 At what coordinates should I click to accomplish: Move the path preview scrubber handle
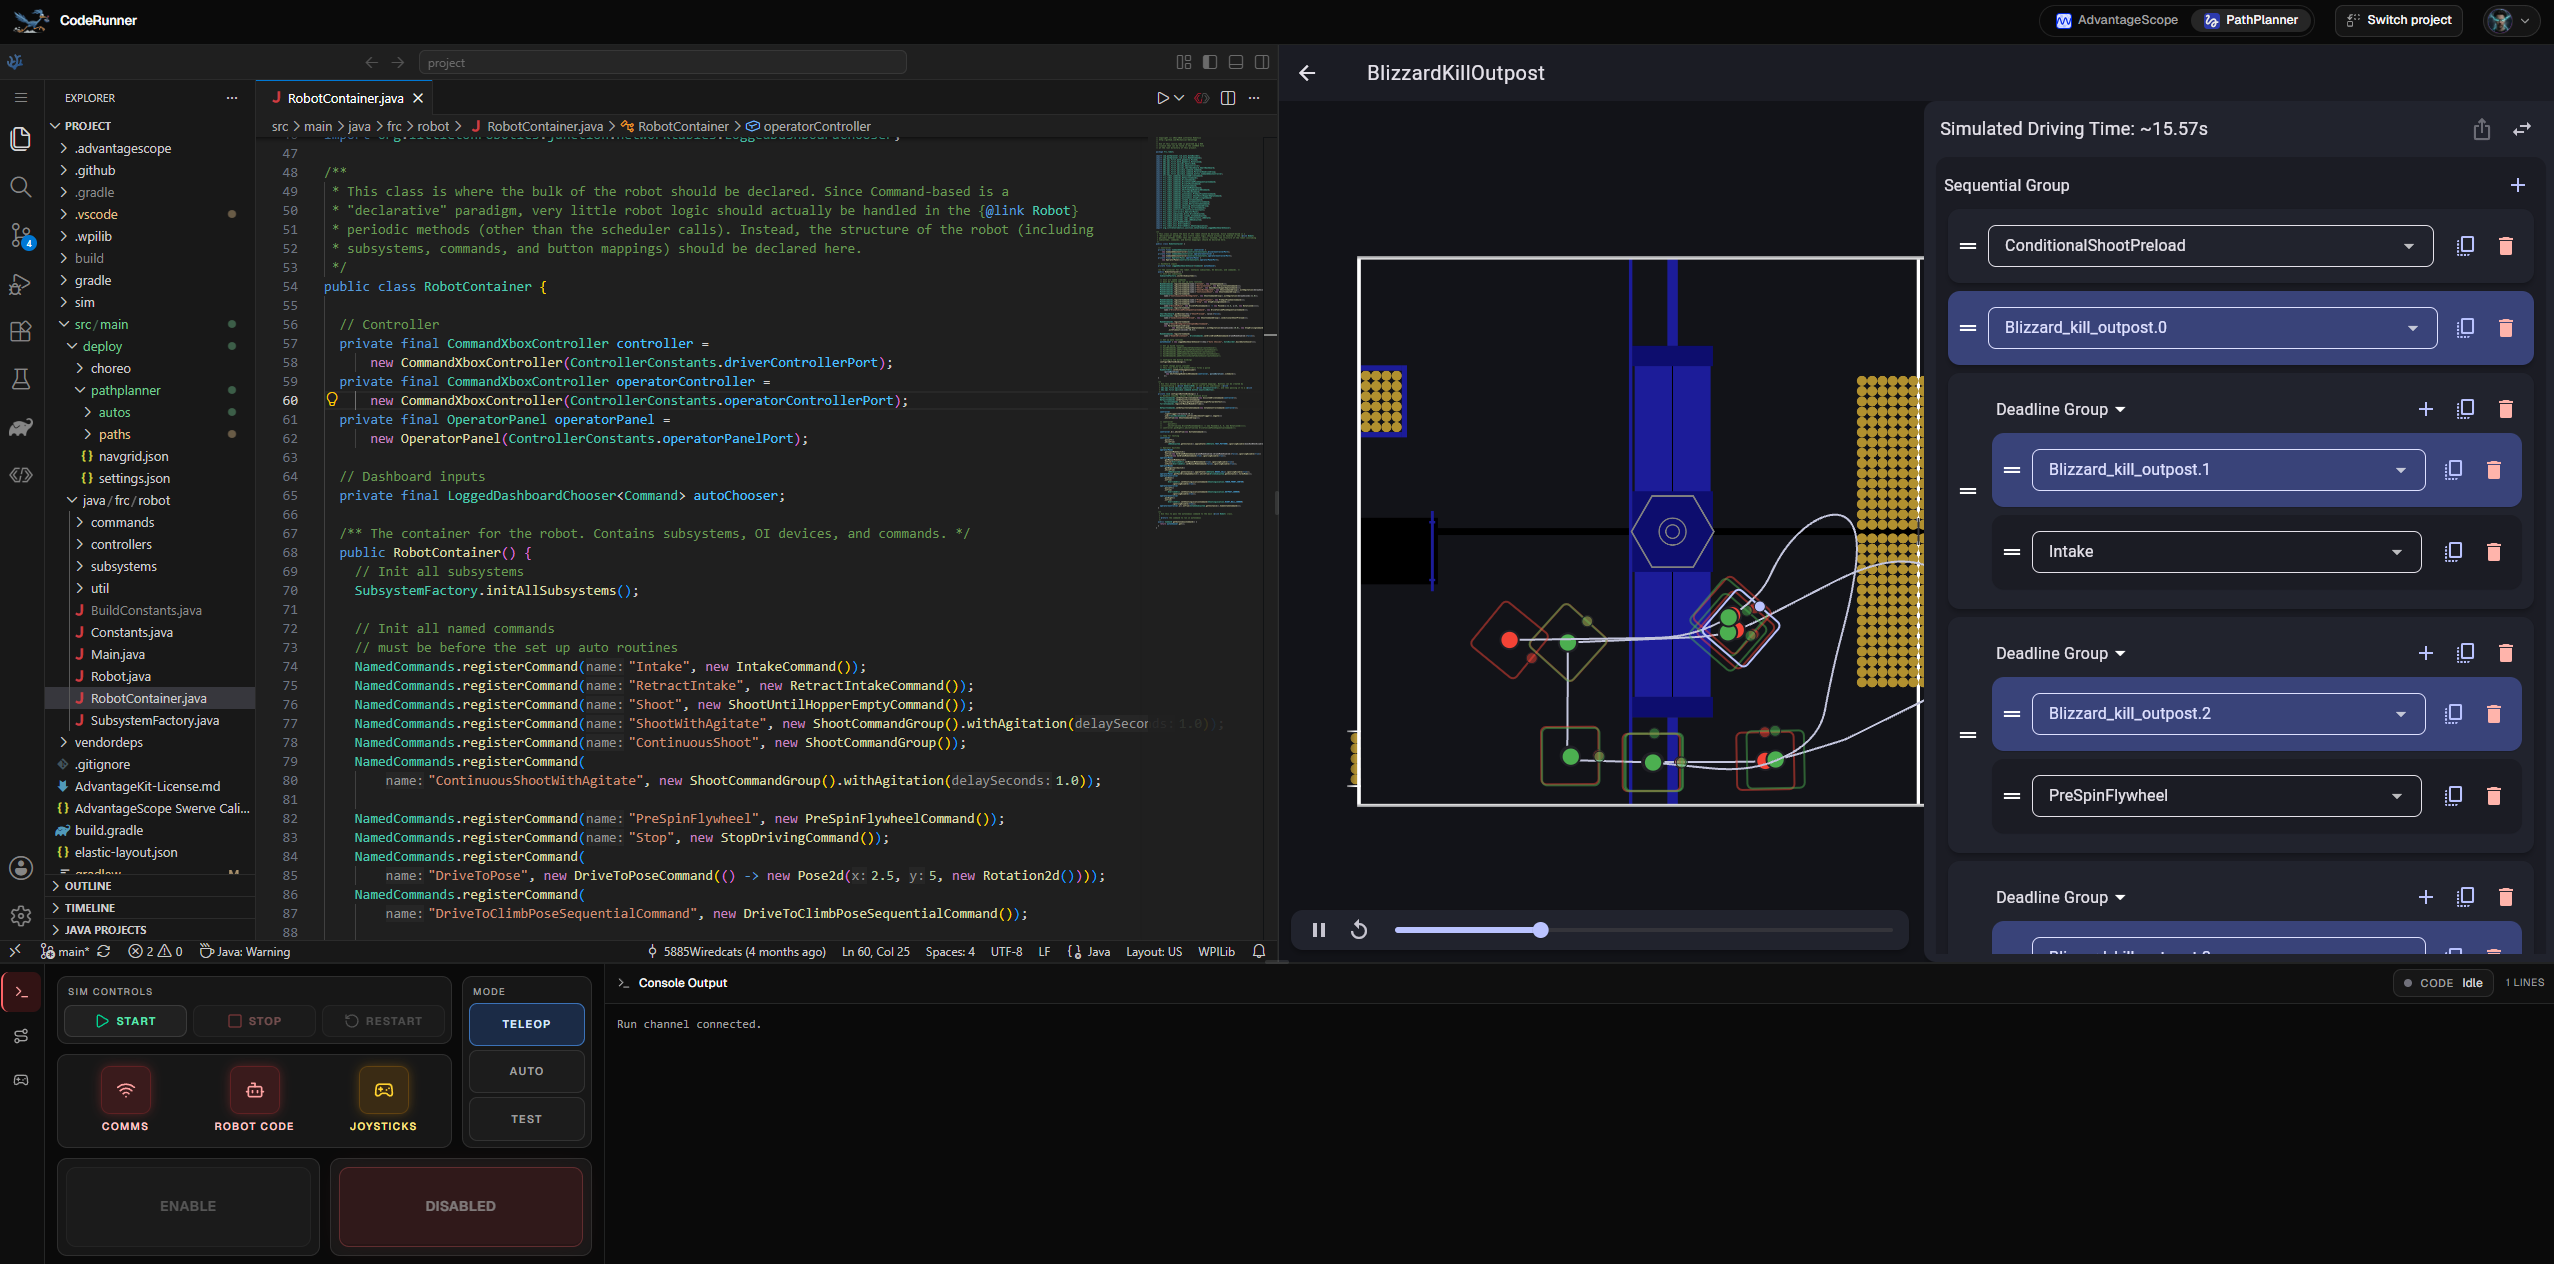[x=1541, y=930]
